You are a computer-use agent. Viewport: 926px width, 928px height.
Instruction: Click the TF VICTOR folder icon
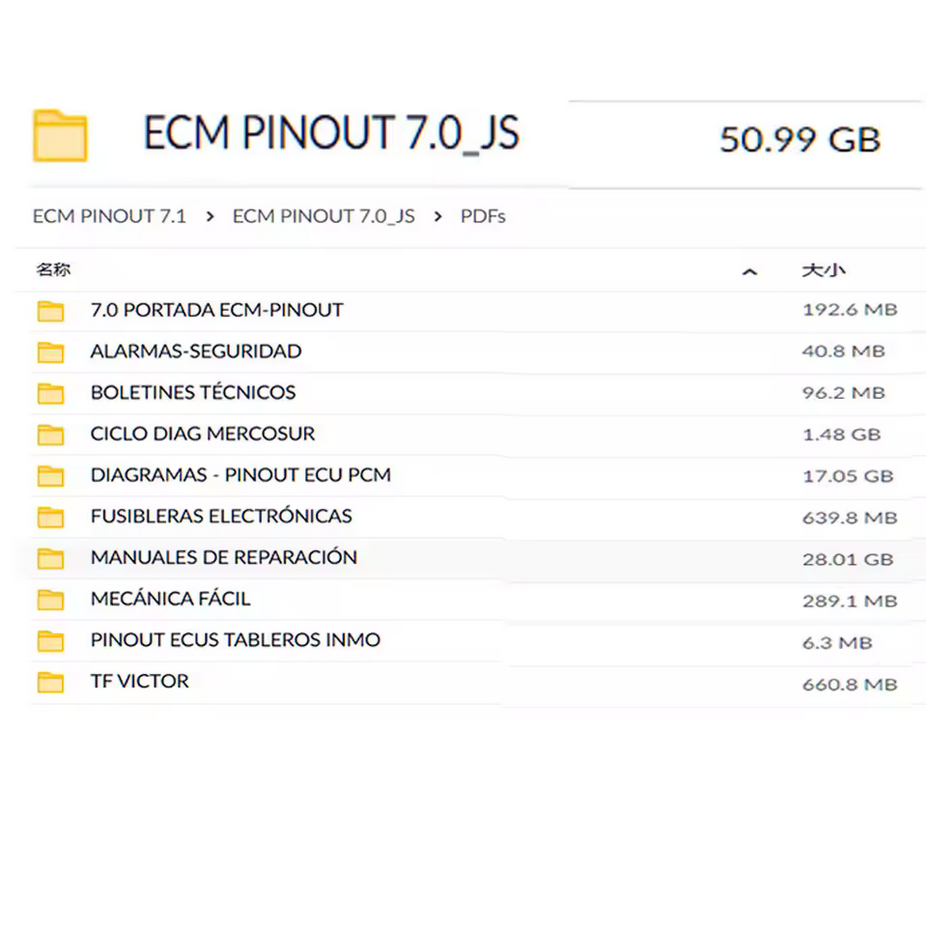(51, 681)
